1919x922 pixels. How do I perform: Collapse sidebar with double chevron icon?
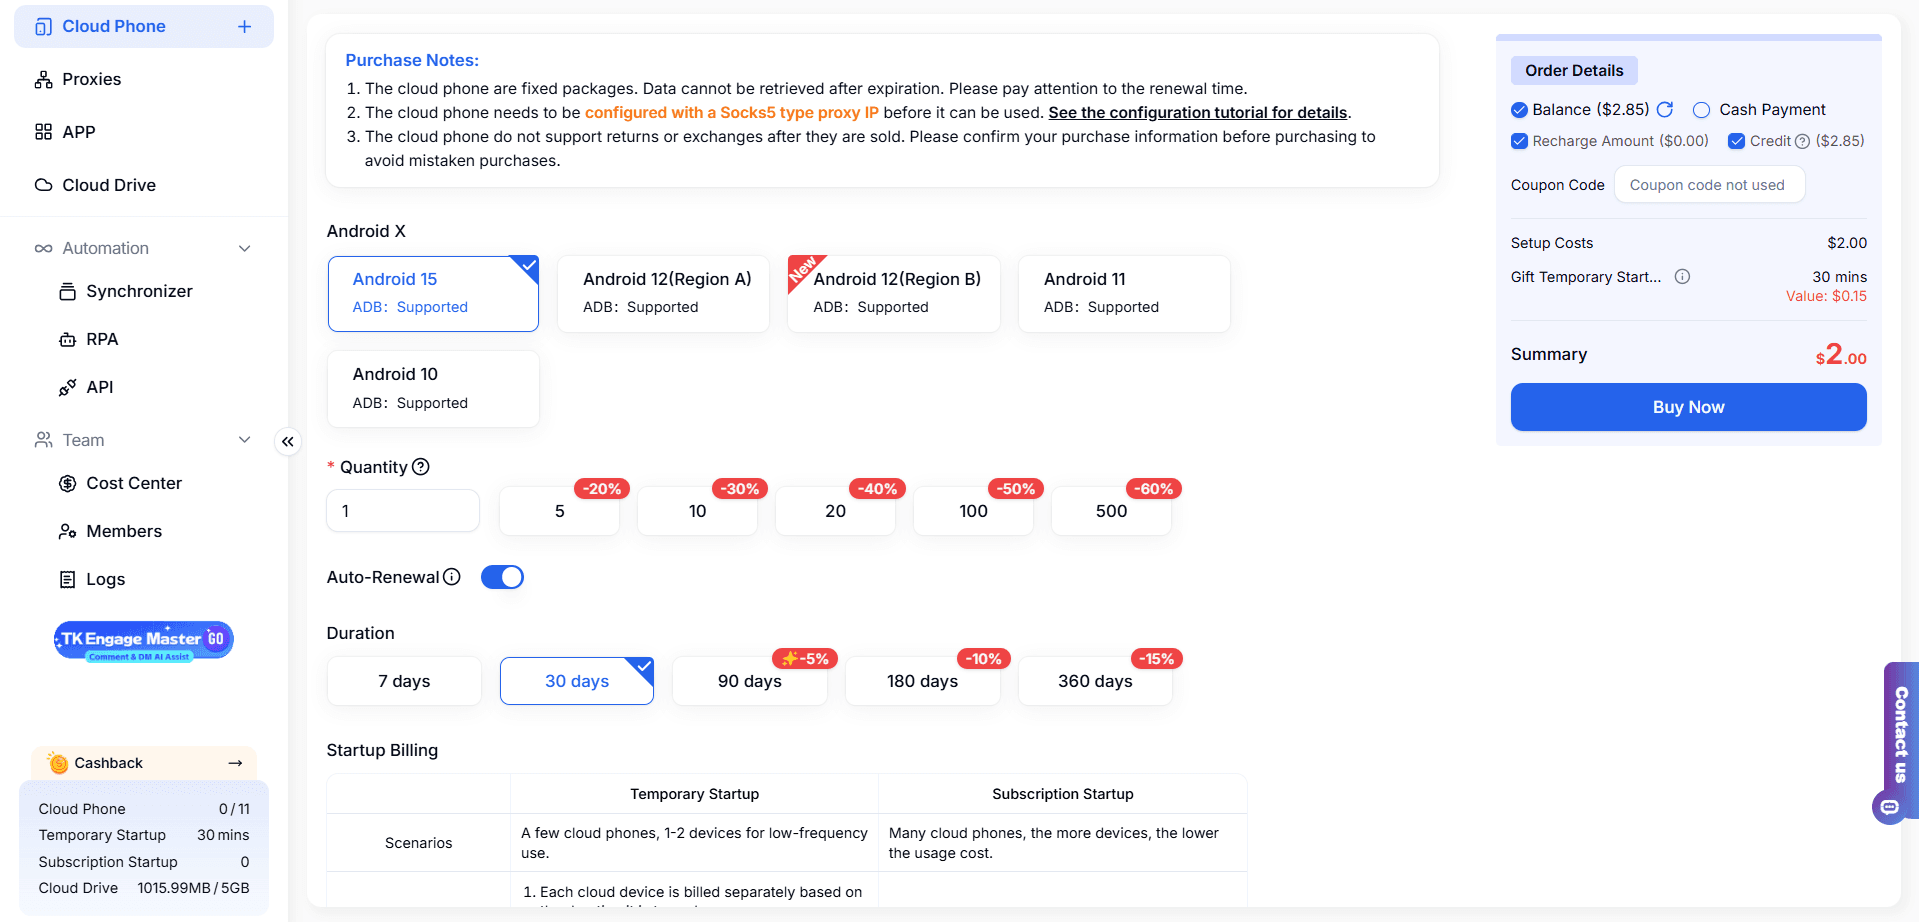[288, 441]
